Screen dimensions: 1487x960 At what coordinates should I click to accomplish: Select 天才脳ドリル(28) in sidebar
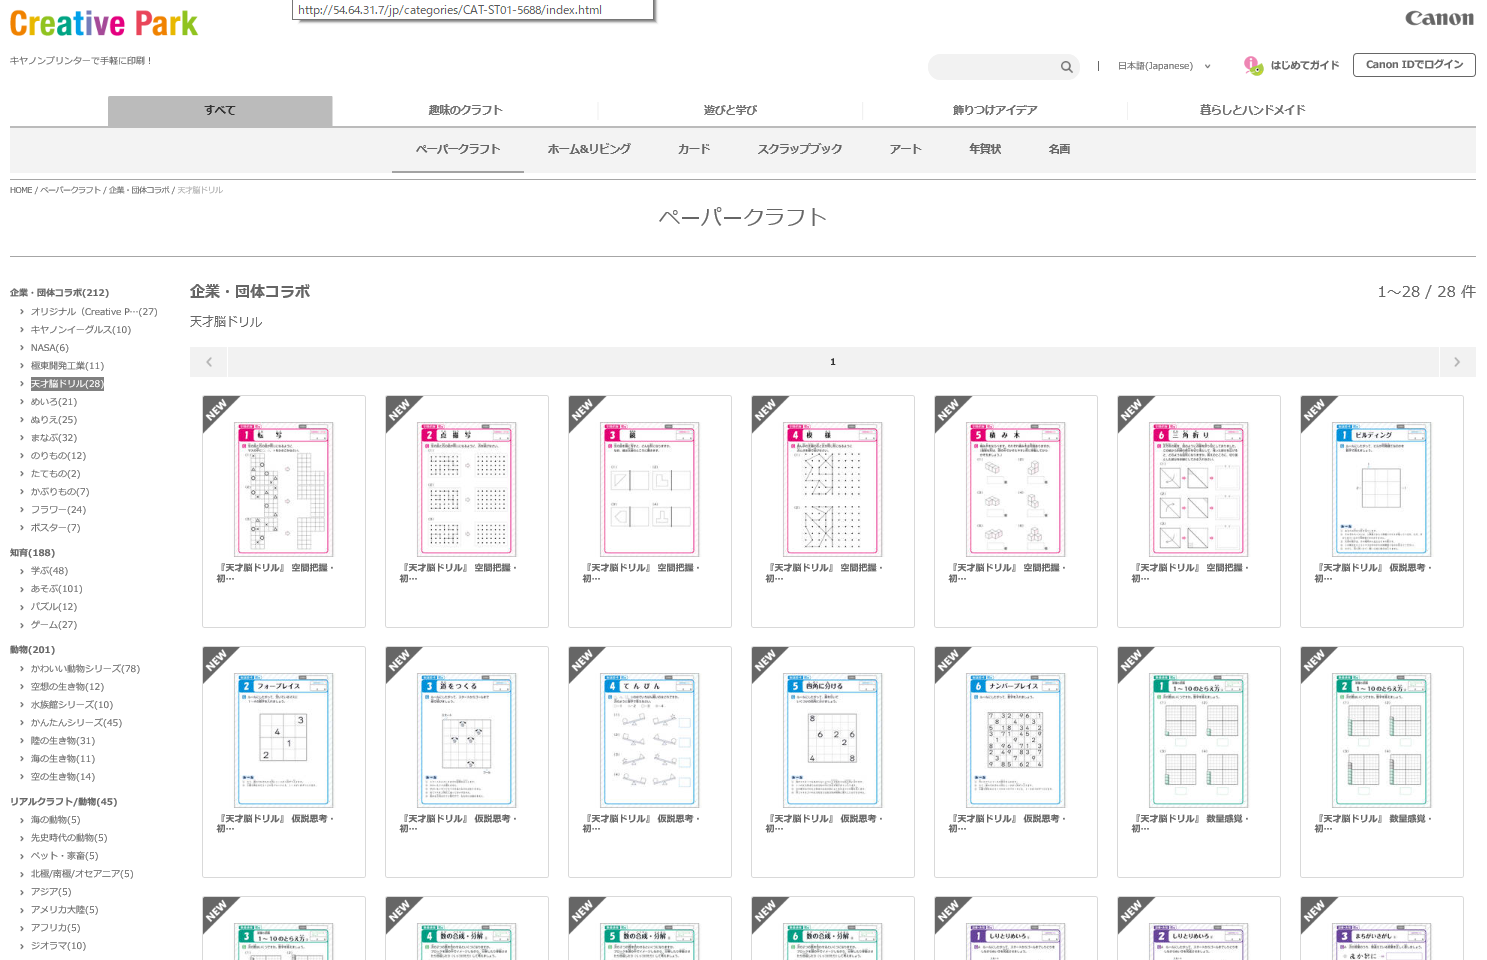point(67,384)
